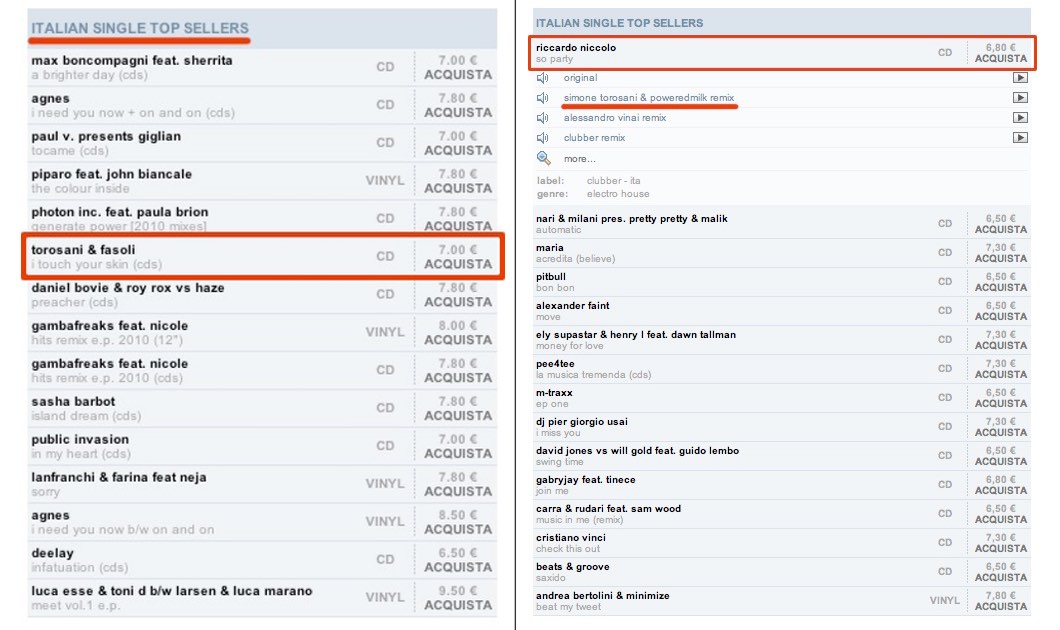Click ACQUISTA for gambafreaks 12" vinyl
This screenshot has width=1060, height=630.
point(458,340)
